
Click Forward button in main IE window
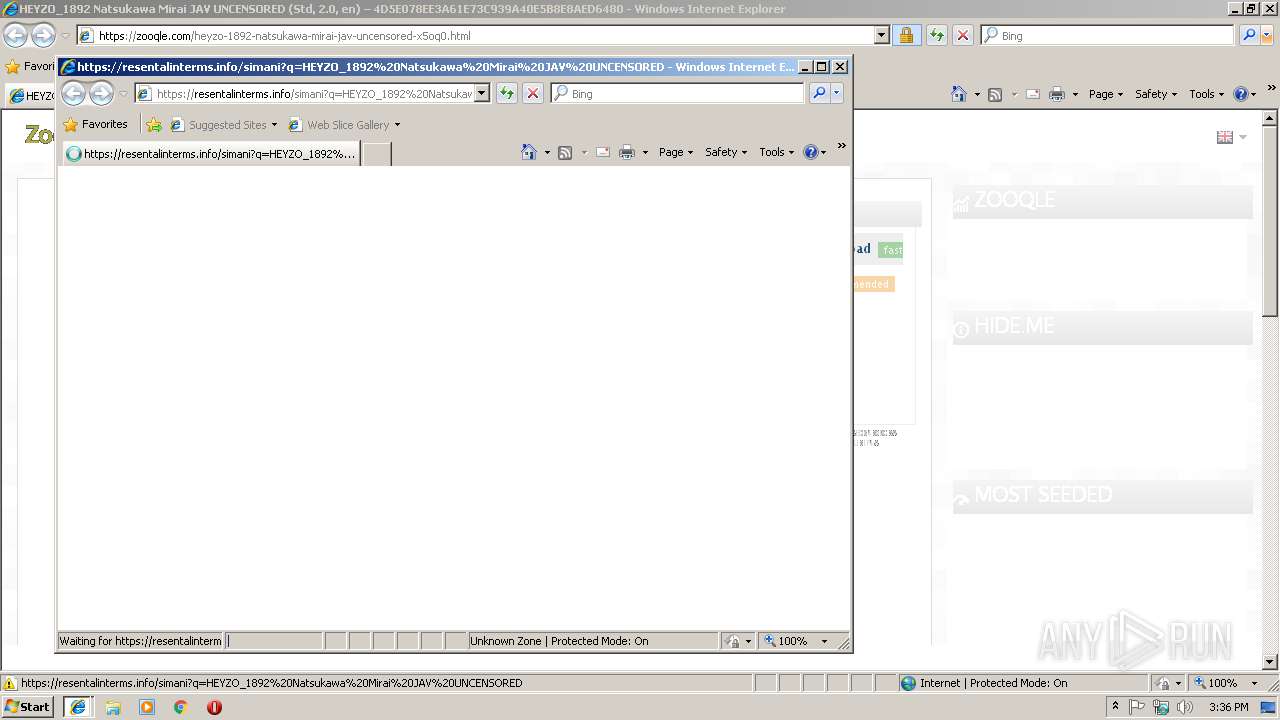point(43,36)
